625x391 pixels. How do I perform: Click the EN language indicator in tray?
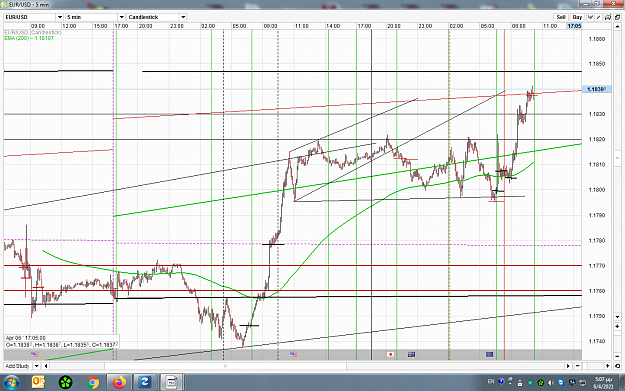[x=491, y=382]
